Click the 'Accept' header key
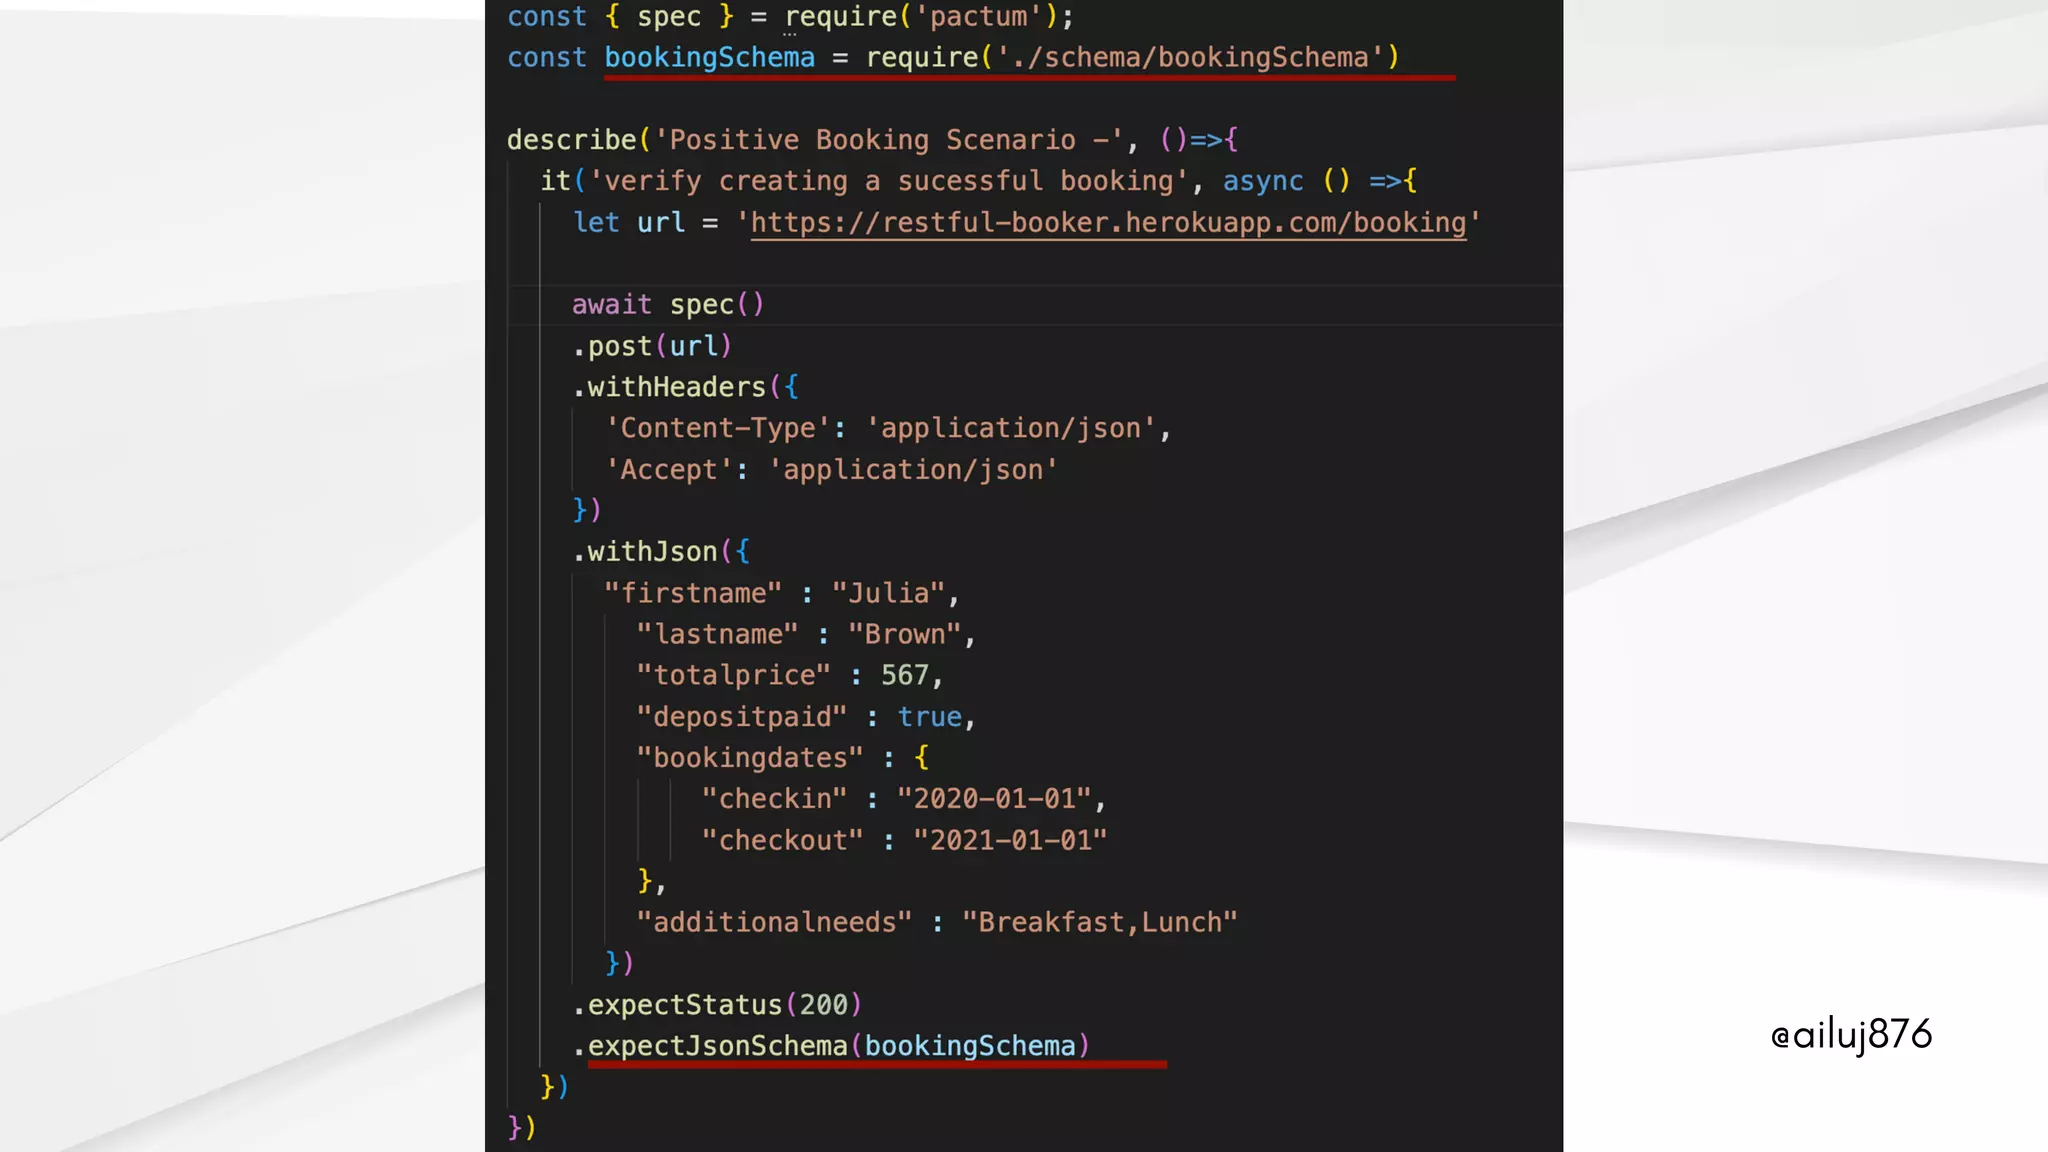This screenshot has width=2048, height=1152. click(x=668, y=470)
